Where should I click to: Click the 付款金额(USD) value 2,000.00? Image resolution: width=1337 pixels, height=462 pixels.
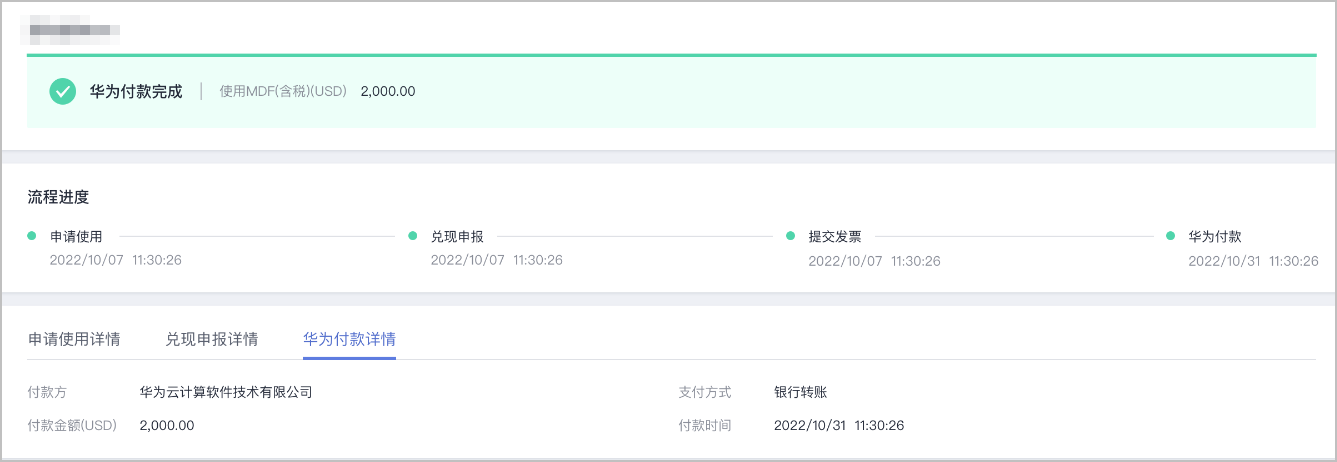[167, 425]
